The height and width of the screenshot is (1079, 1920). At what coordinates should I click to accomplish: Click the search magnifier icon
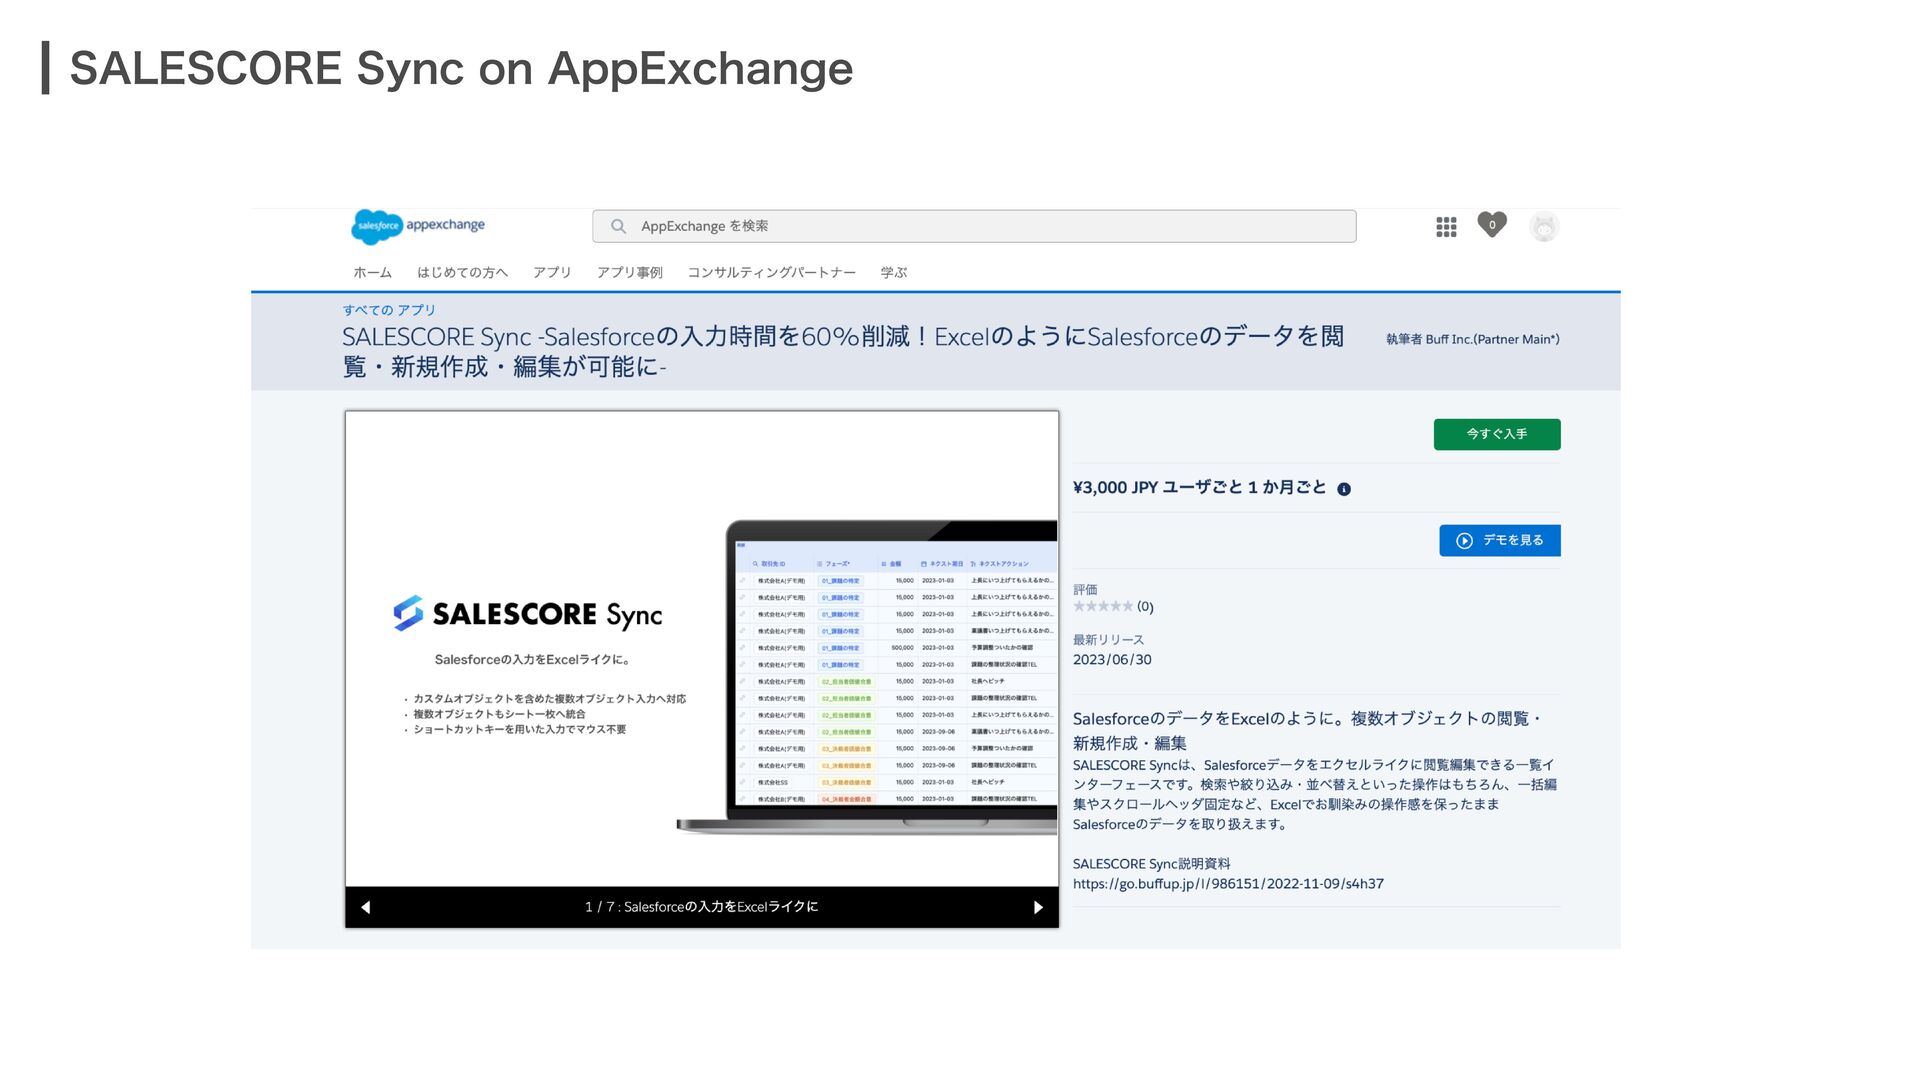[619, 226]
